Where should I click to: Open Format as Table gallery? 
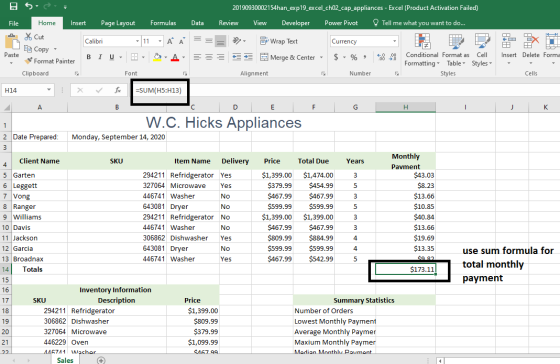coord(455,50)
